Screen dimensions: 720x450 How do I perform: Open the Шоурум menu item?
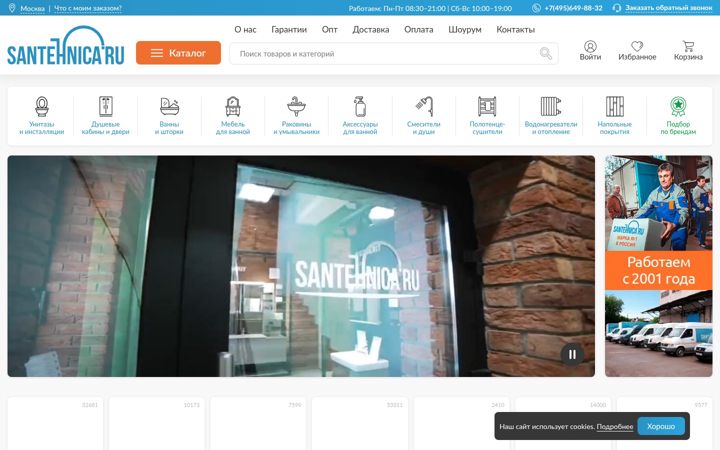point(465,29)
